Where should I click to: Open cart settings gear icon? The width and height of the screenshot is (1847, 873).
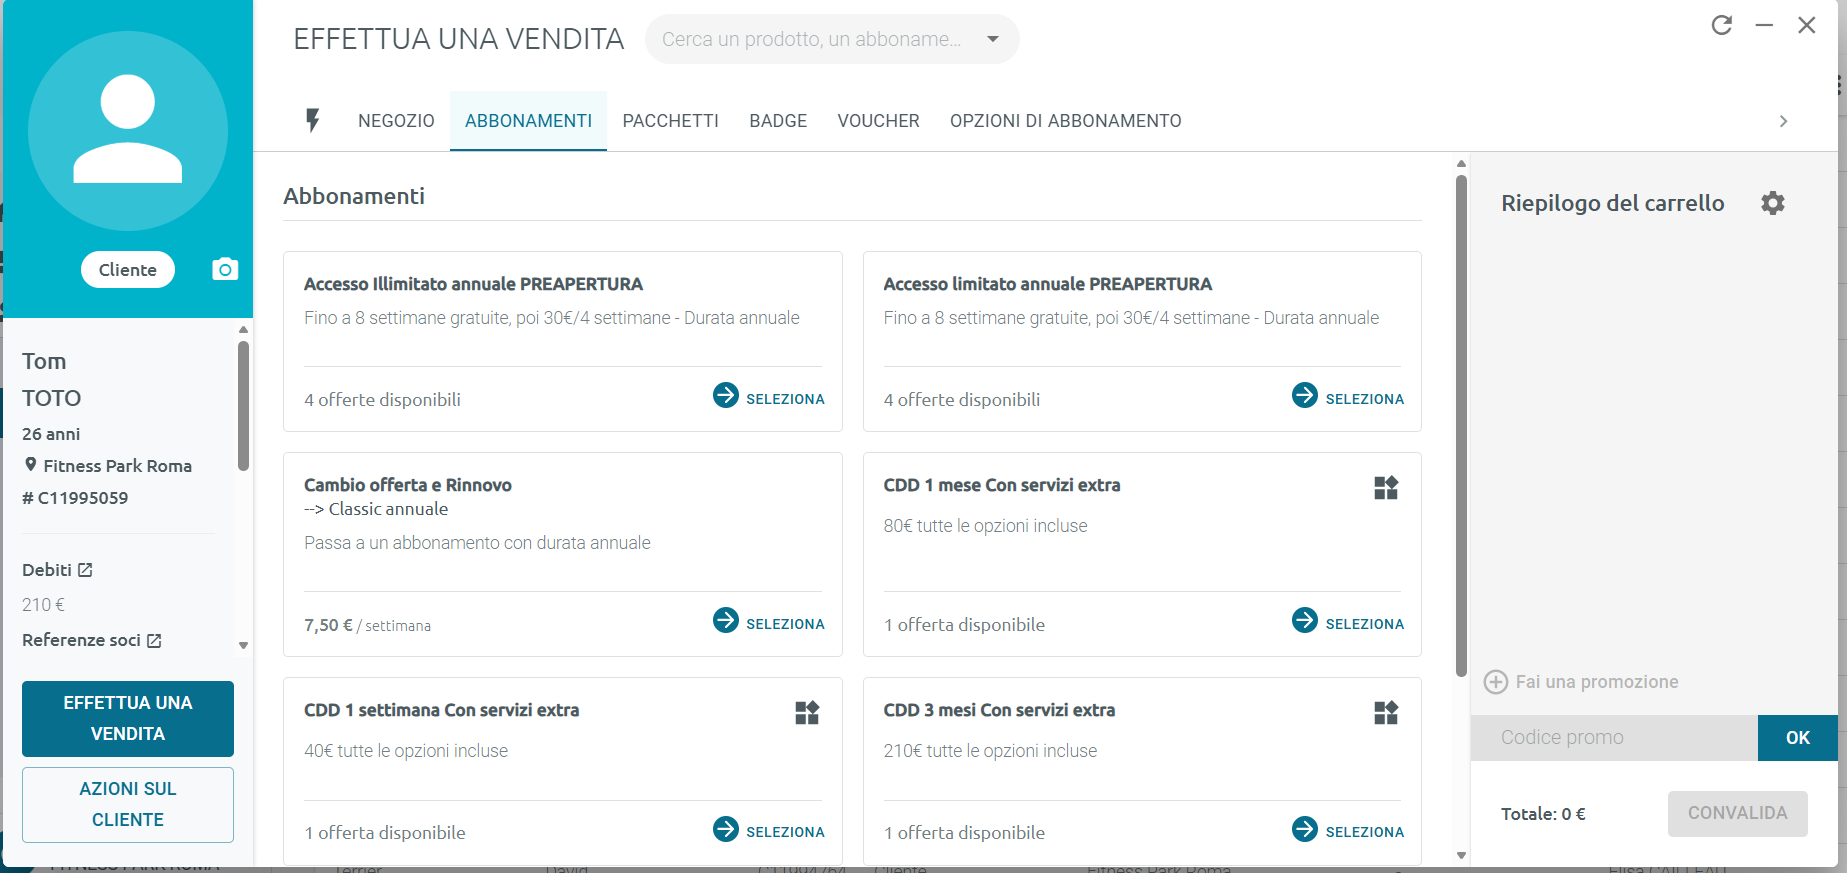point(1773,203)
